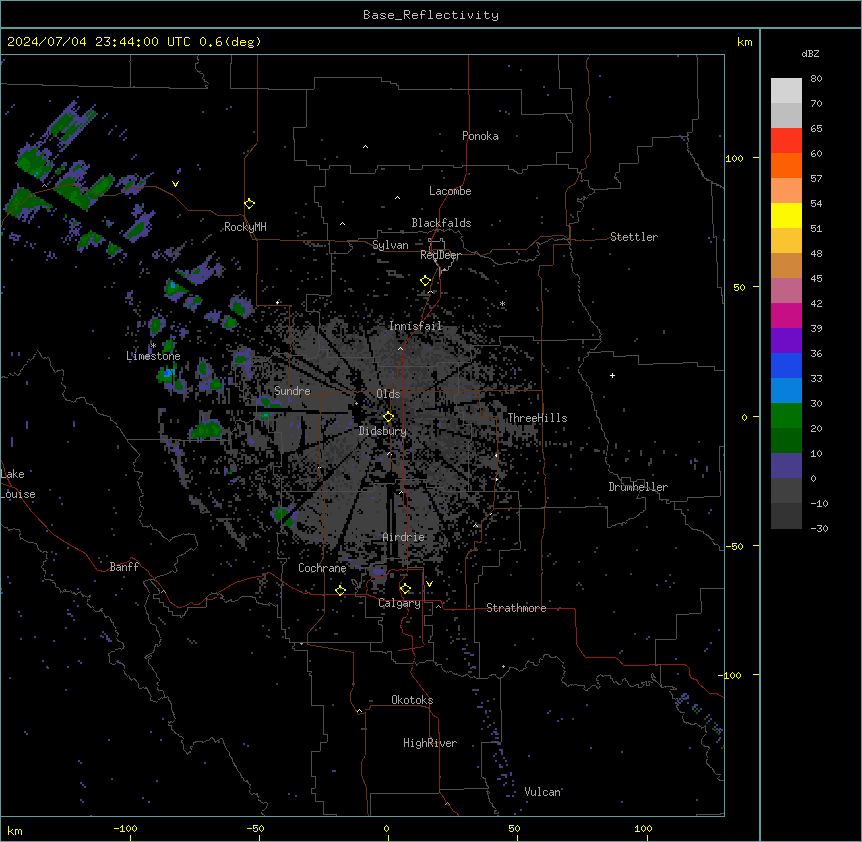Pick the bright yellow 54–51 dBZ legend band
Viewport: 862px width, 842px height.
click(786, 215)
